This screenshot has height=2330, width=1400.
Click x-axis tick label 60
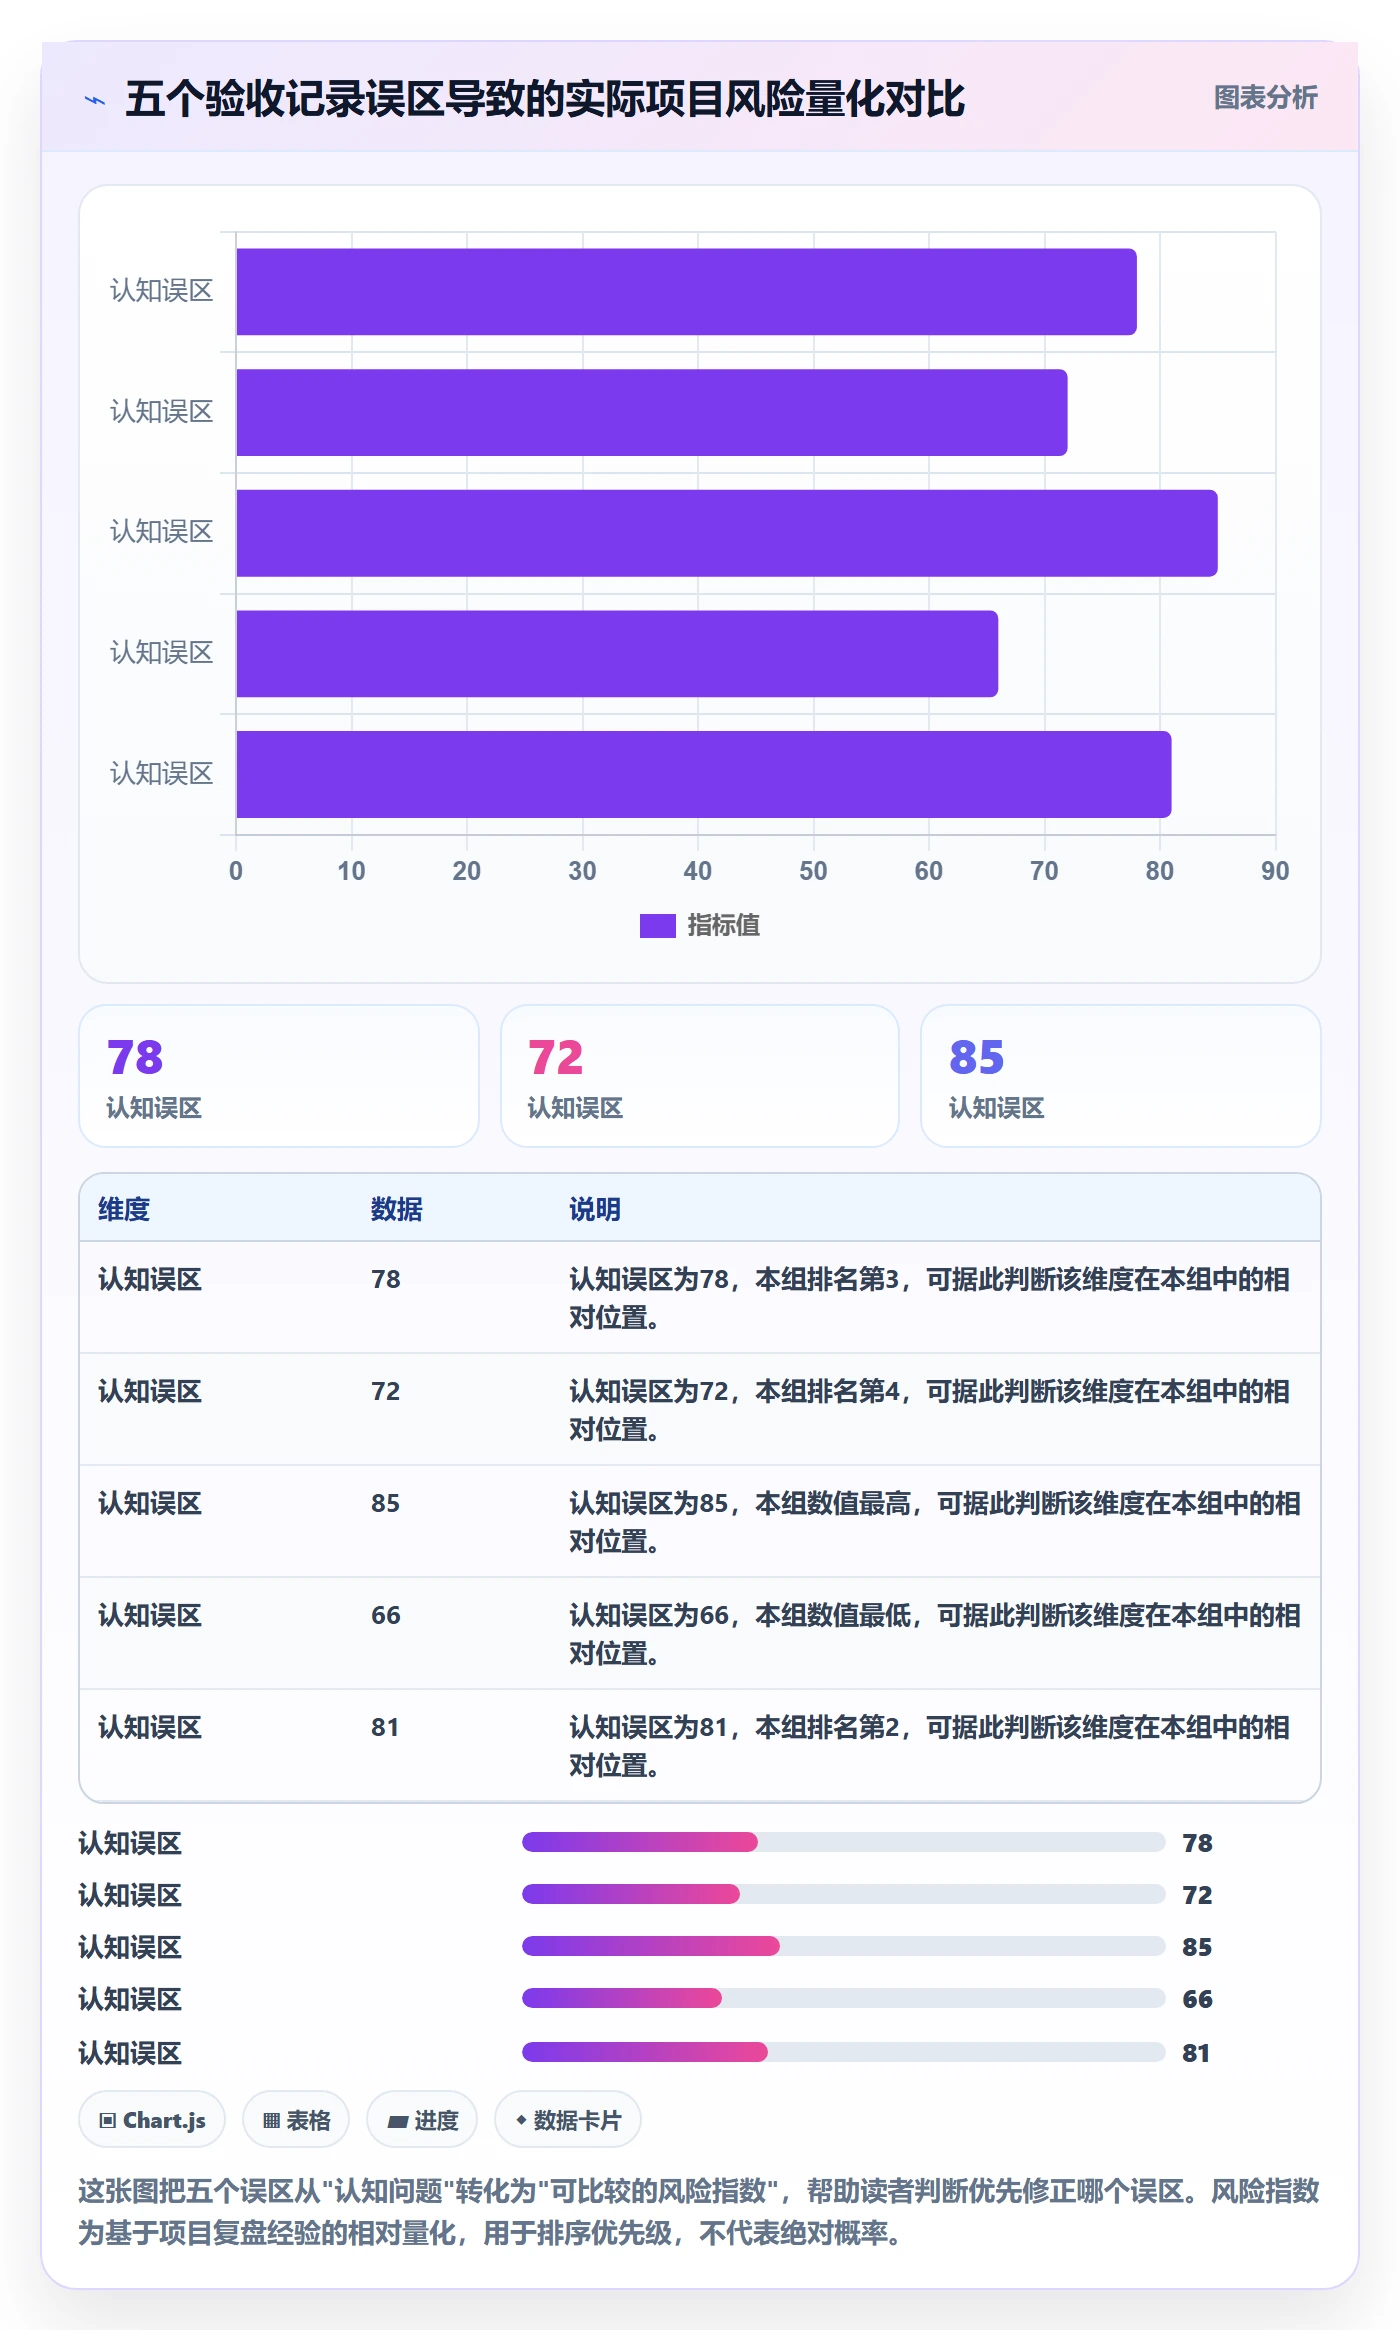[929, 871]
